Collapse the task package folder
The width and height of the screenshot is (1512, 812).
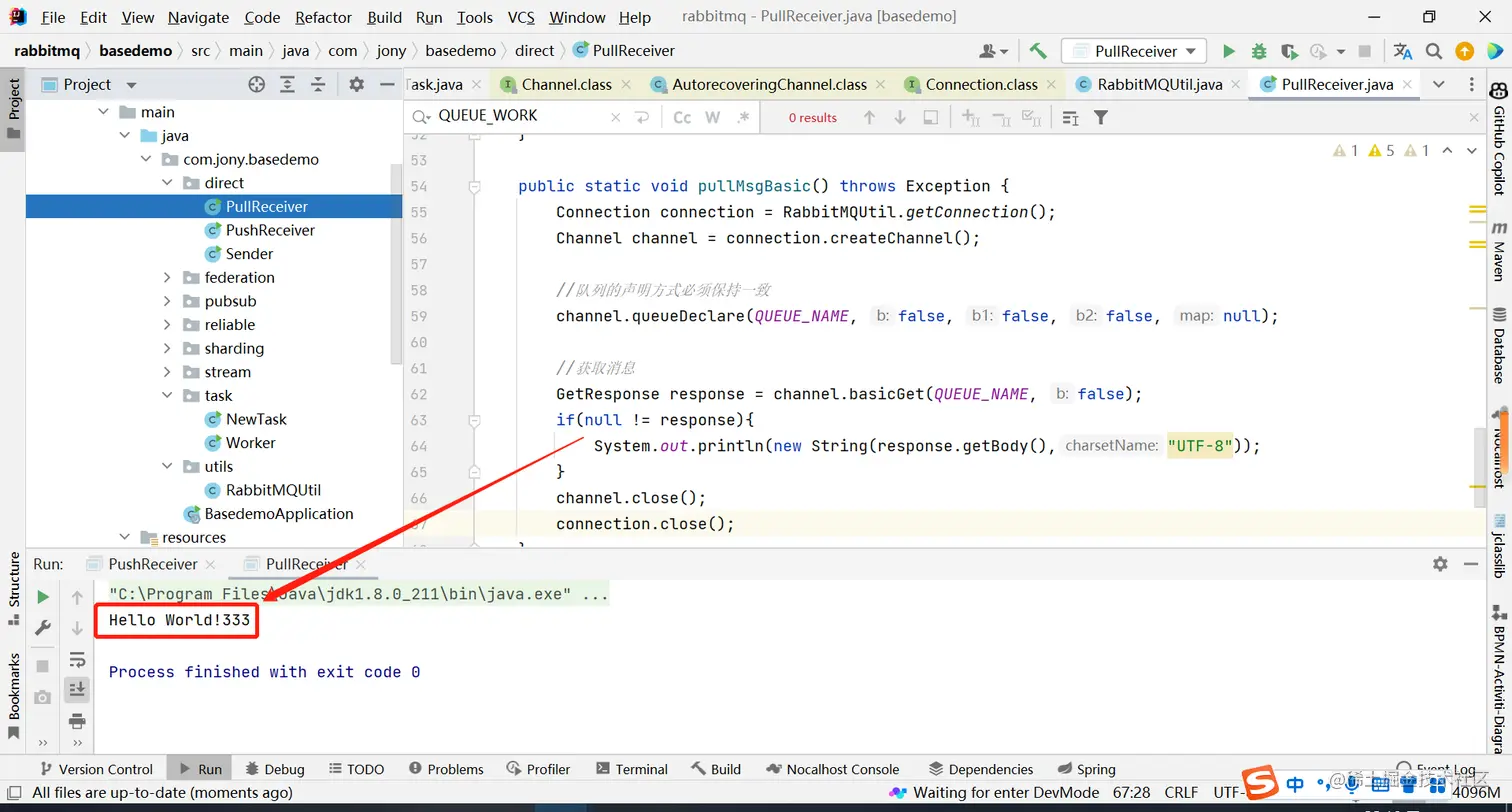[x=167, y=396]
